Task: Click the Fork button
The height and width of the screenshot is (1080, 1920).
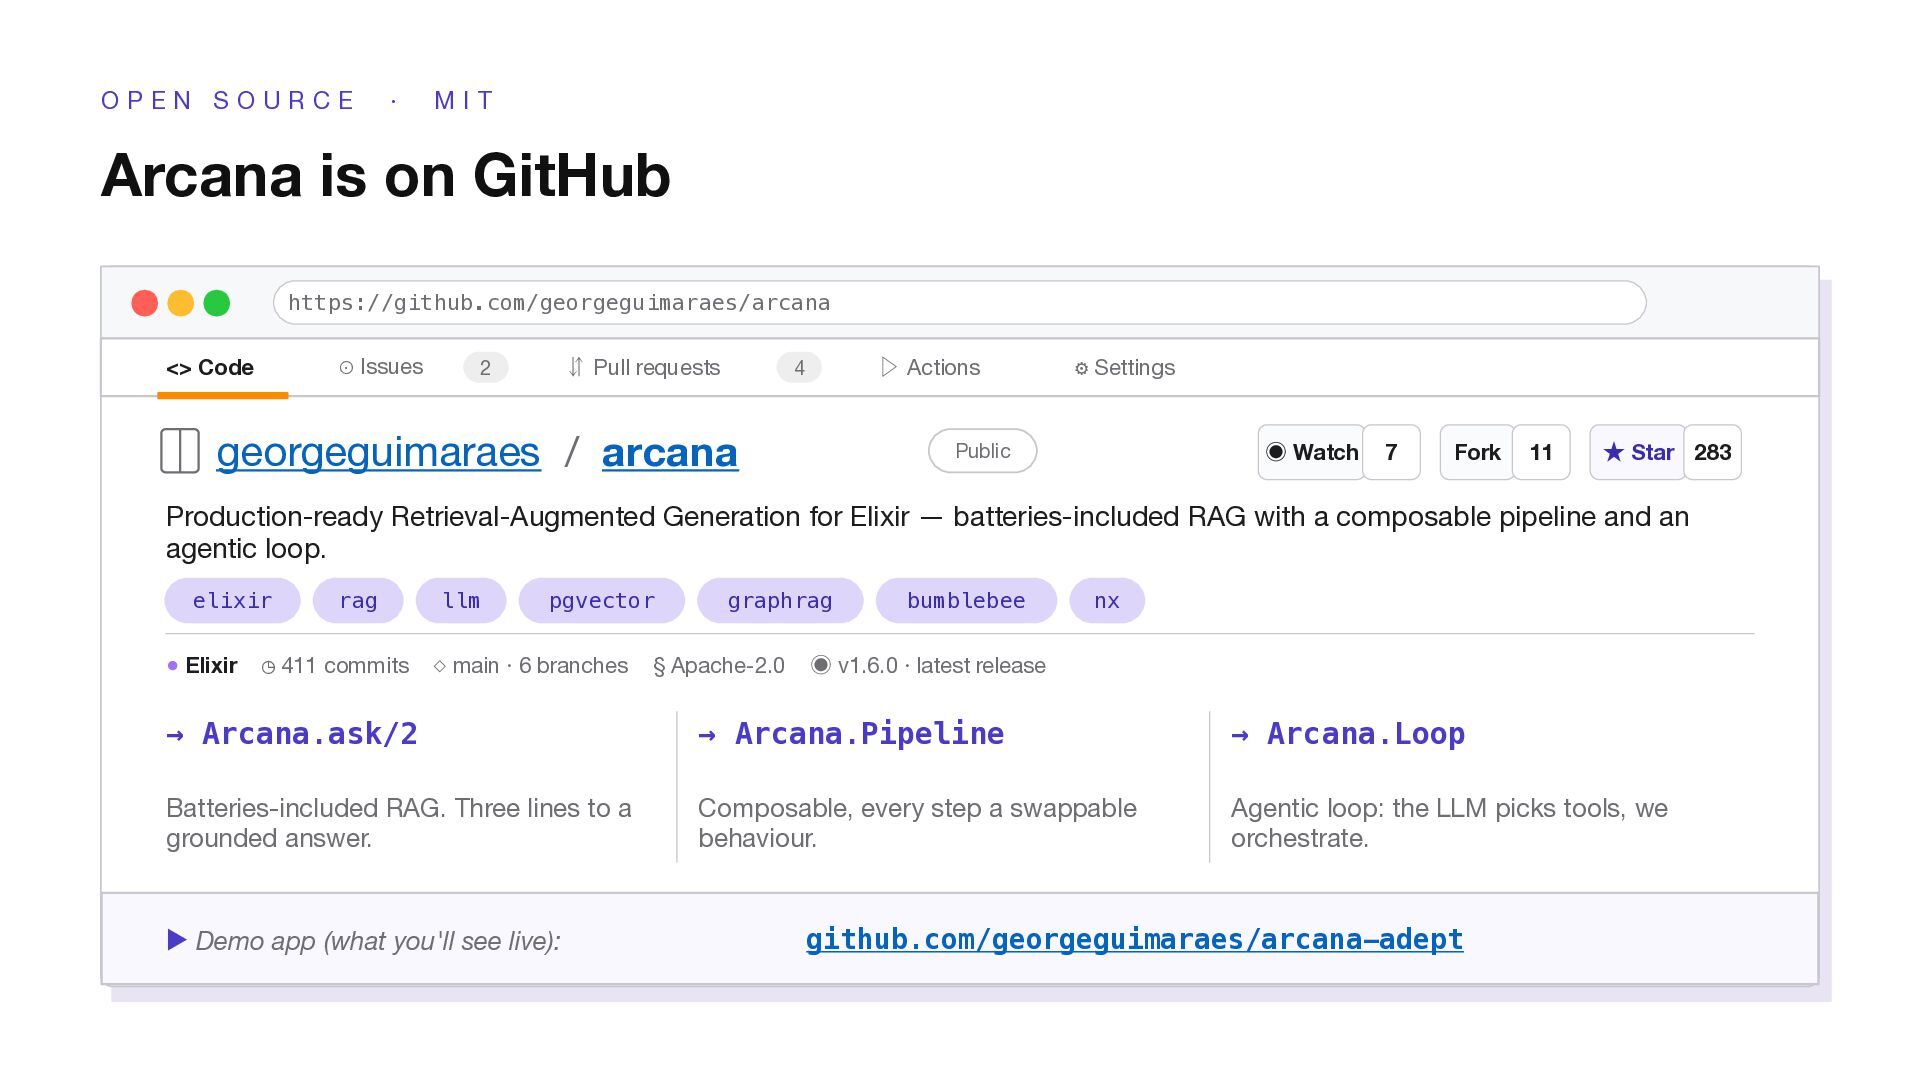Action: tap(1476, 452)
